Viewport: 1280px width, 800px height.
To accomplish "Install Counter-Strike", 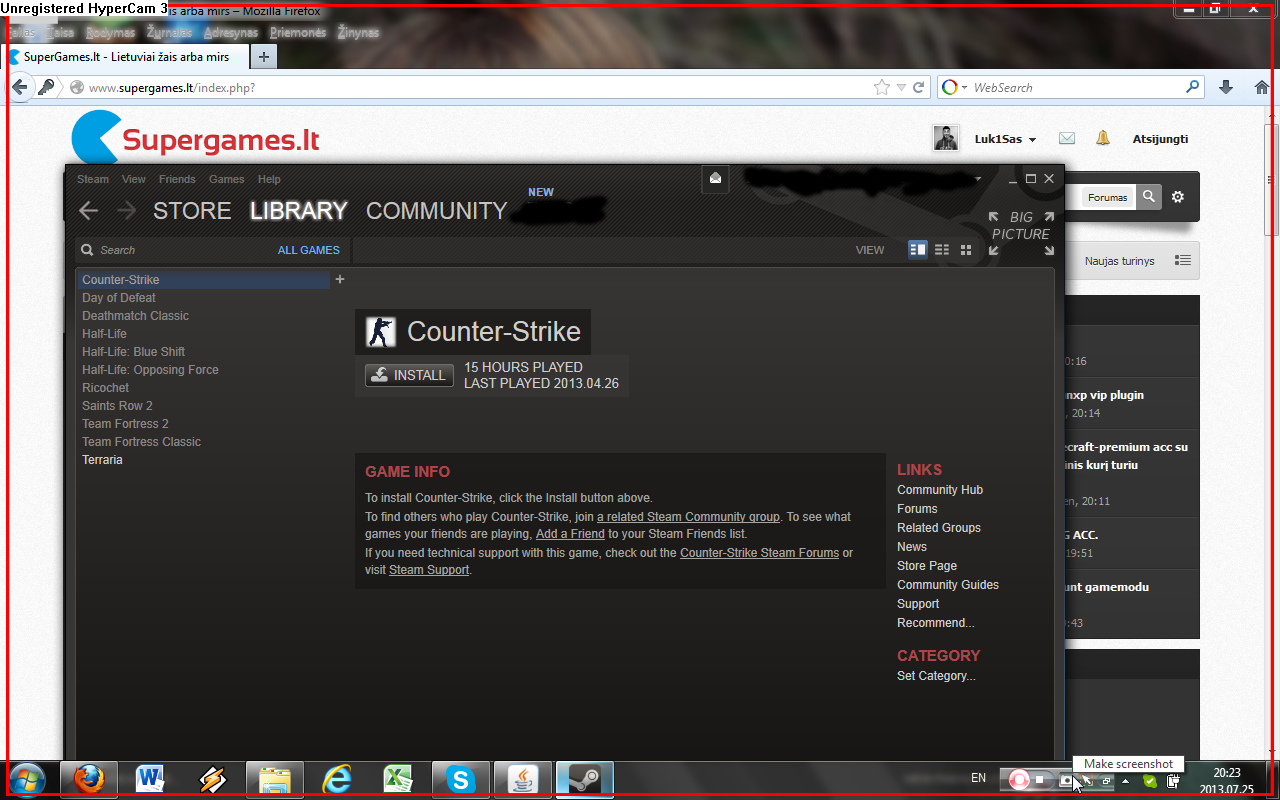I will pyautogui.click(x=409, y=375).
